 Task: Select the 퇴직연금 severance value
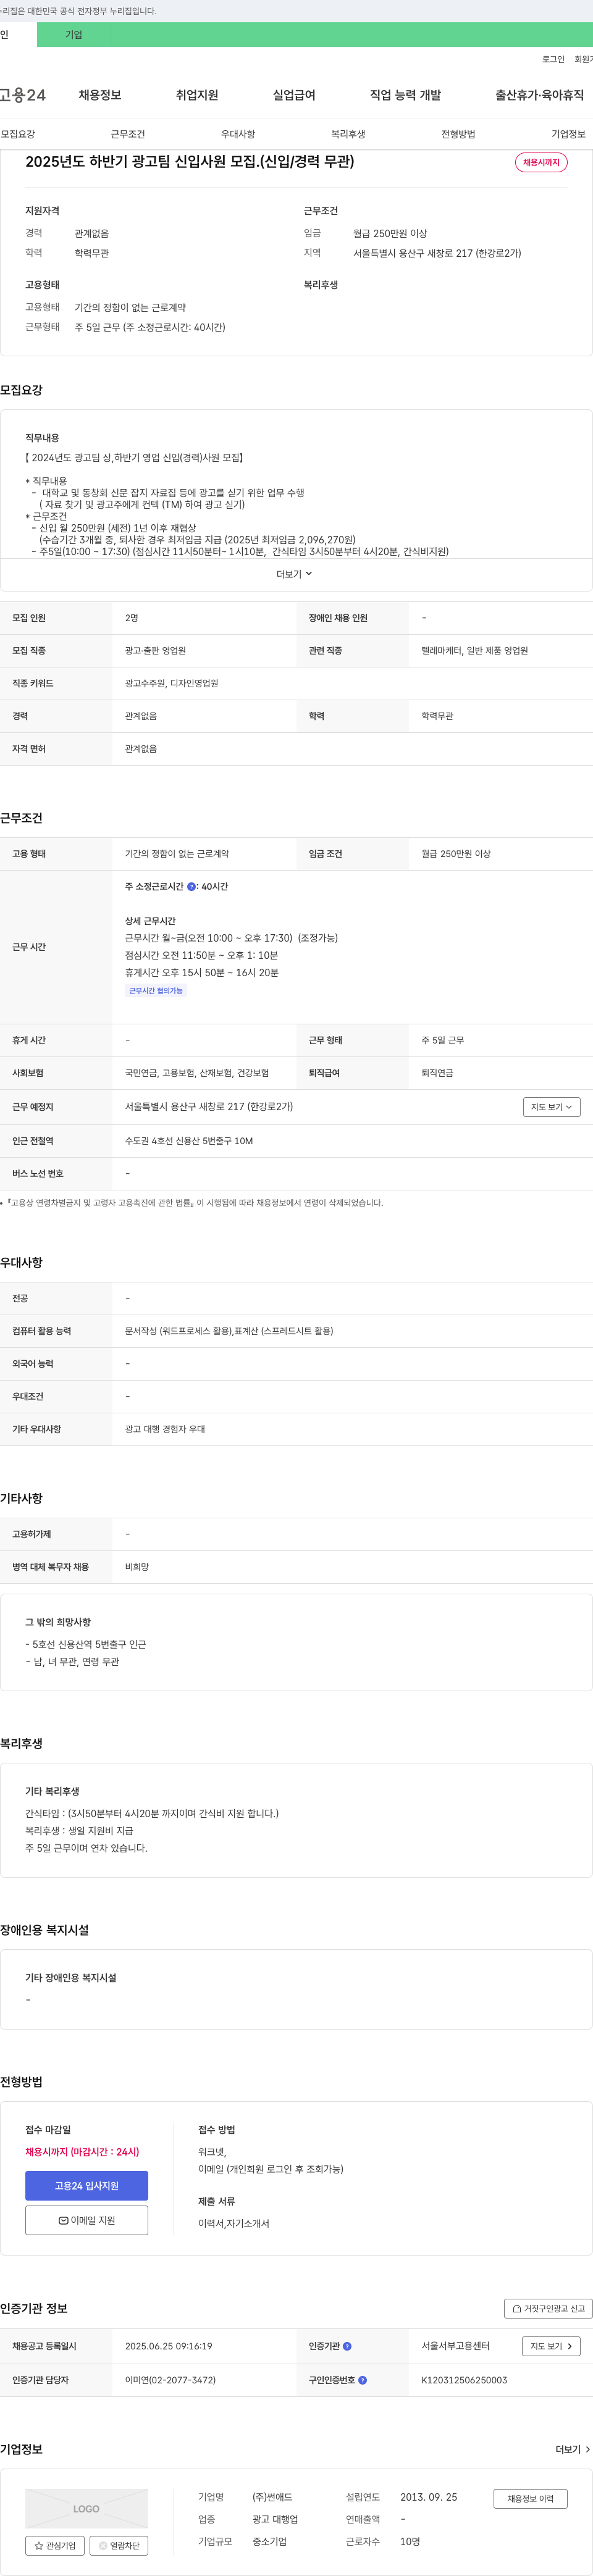tap(437, 1073)
